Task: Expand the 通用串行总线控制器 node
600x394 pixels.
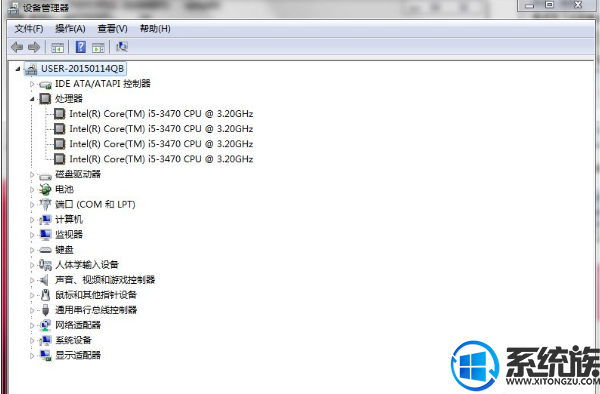Action: pos(32,310)
